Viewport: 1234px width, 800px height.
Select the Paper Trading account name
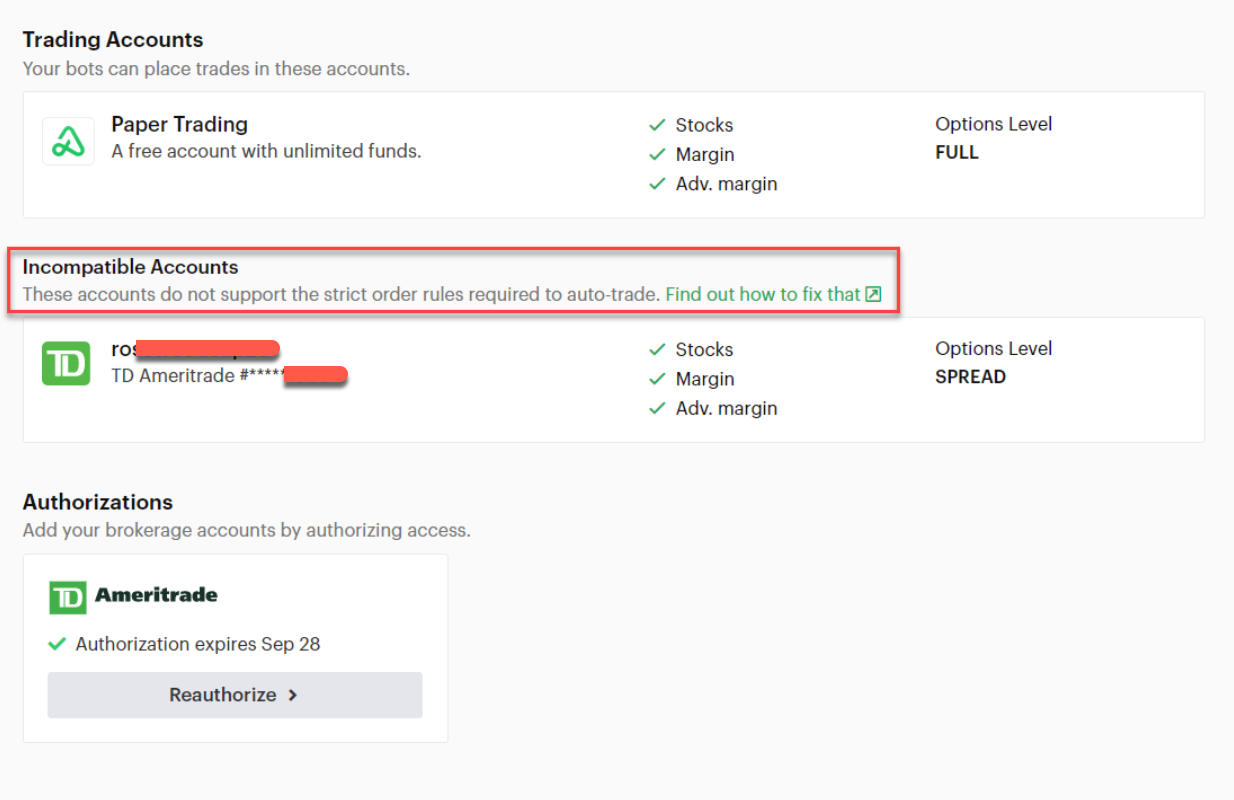[x=179, y=124]
